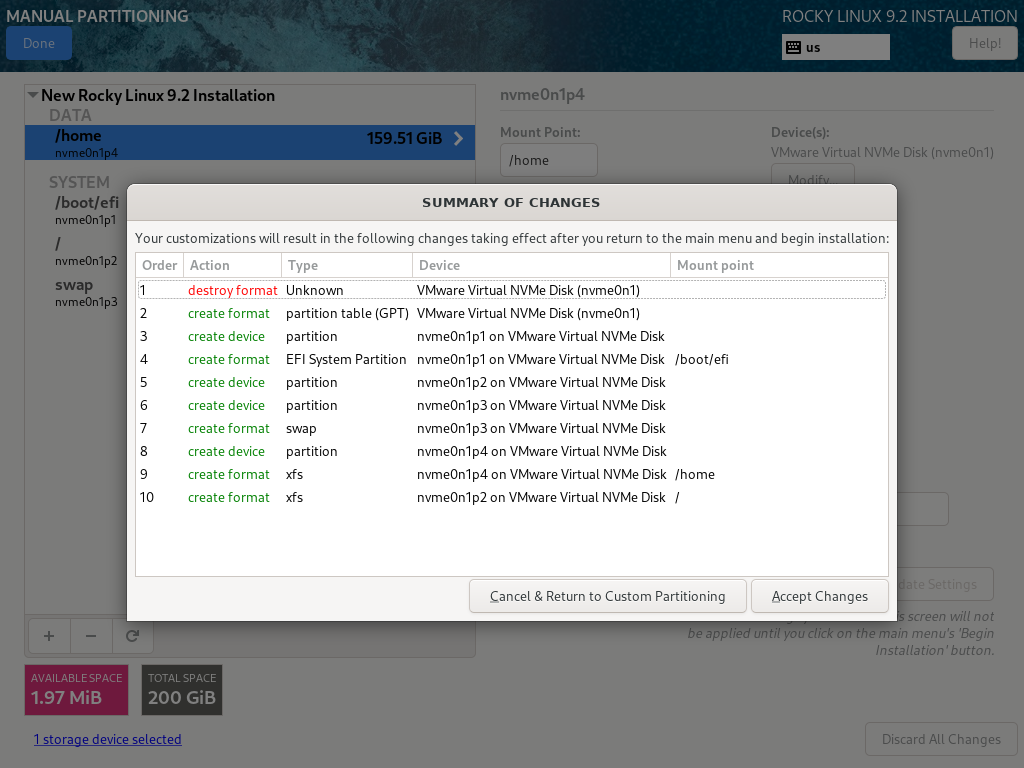Click the Mount Point input field
Screen dimensions: 1024x768
tap(549, 160)
